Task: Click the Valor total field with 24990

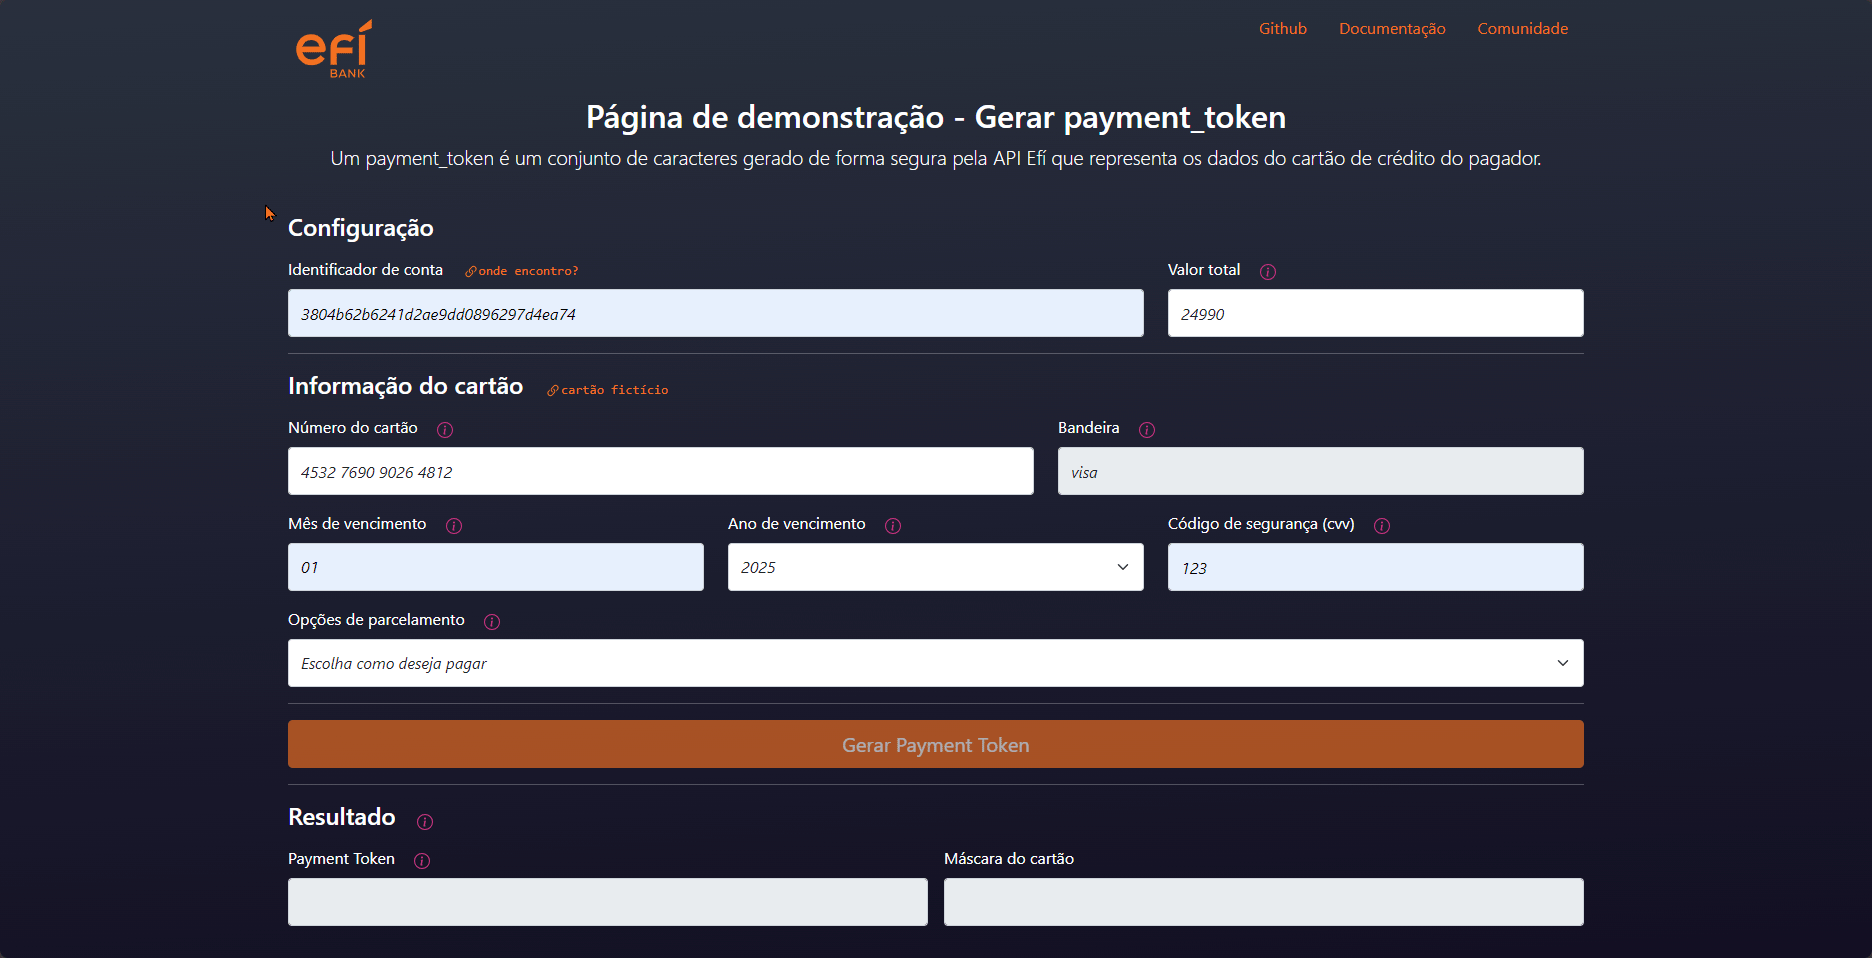Action: [1376, 313]
